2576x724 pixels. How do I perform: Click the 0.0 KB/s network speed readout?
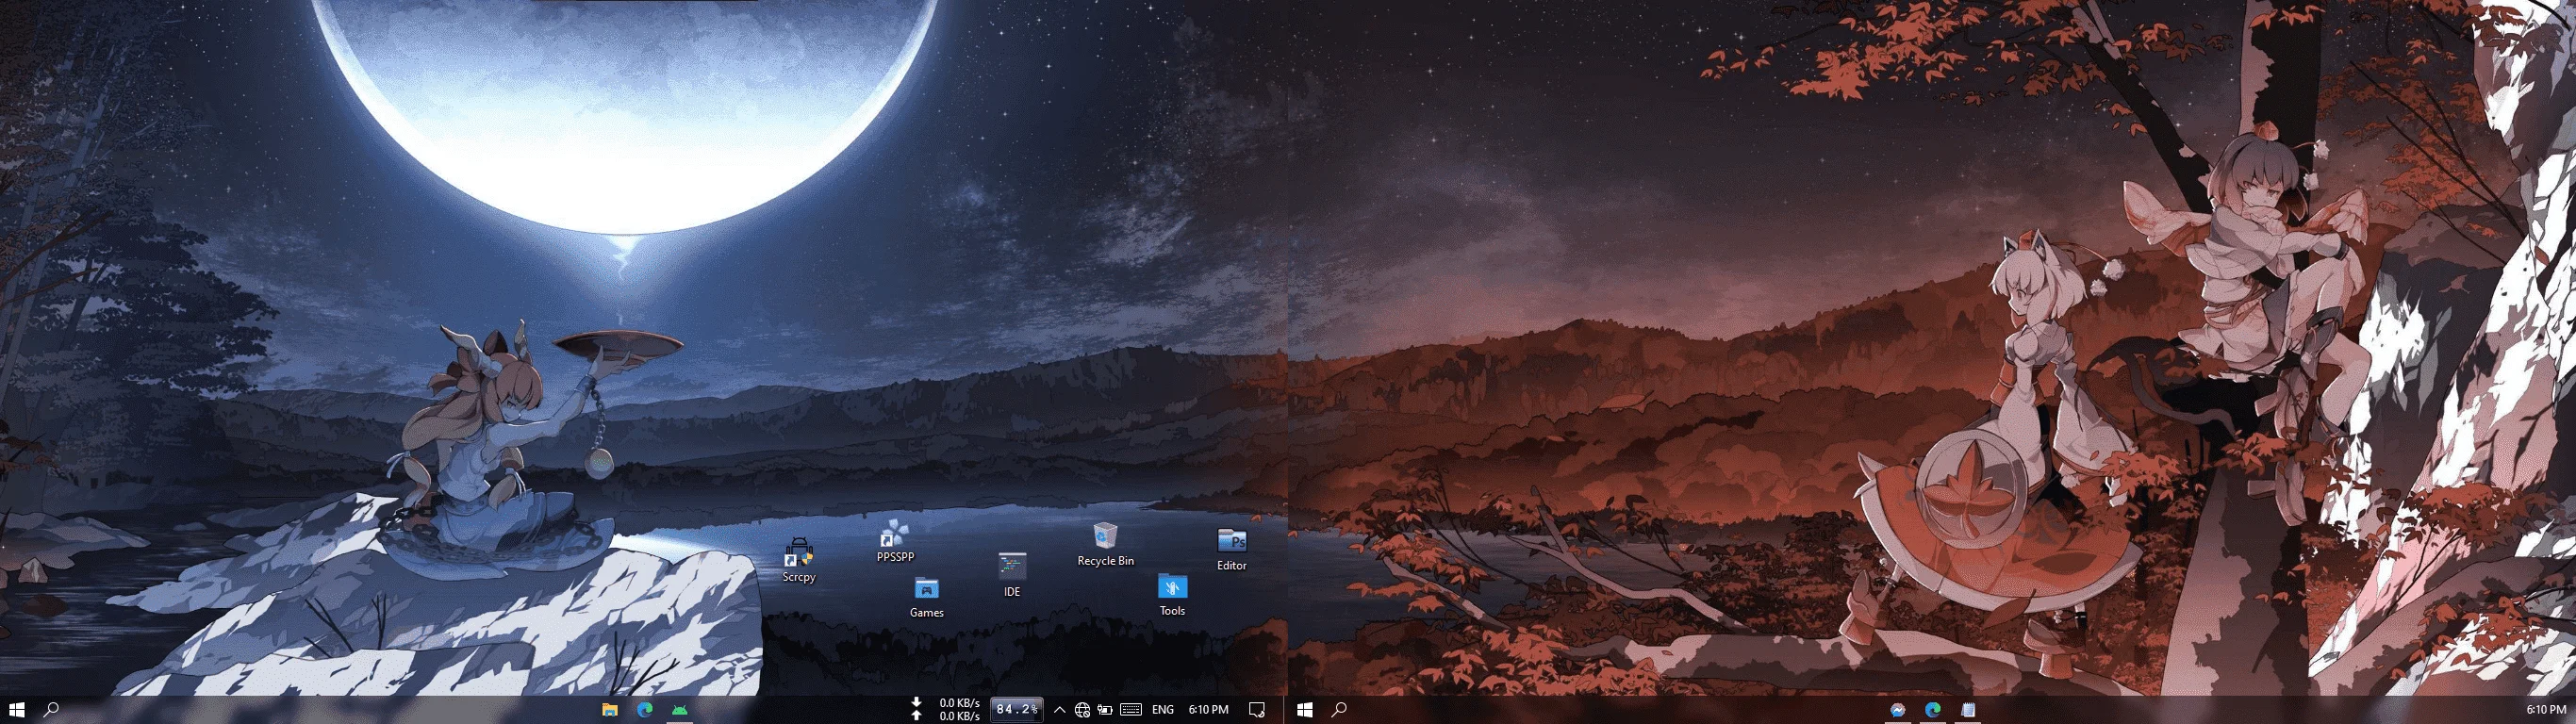click(959, 709)
